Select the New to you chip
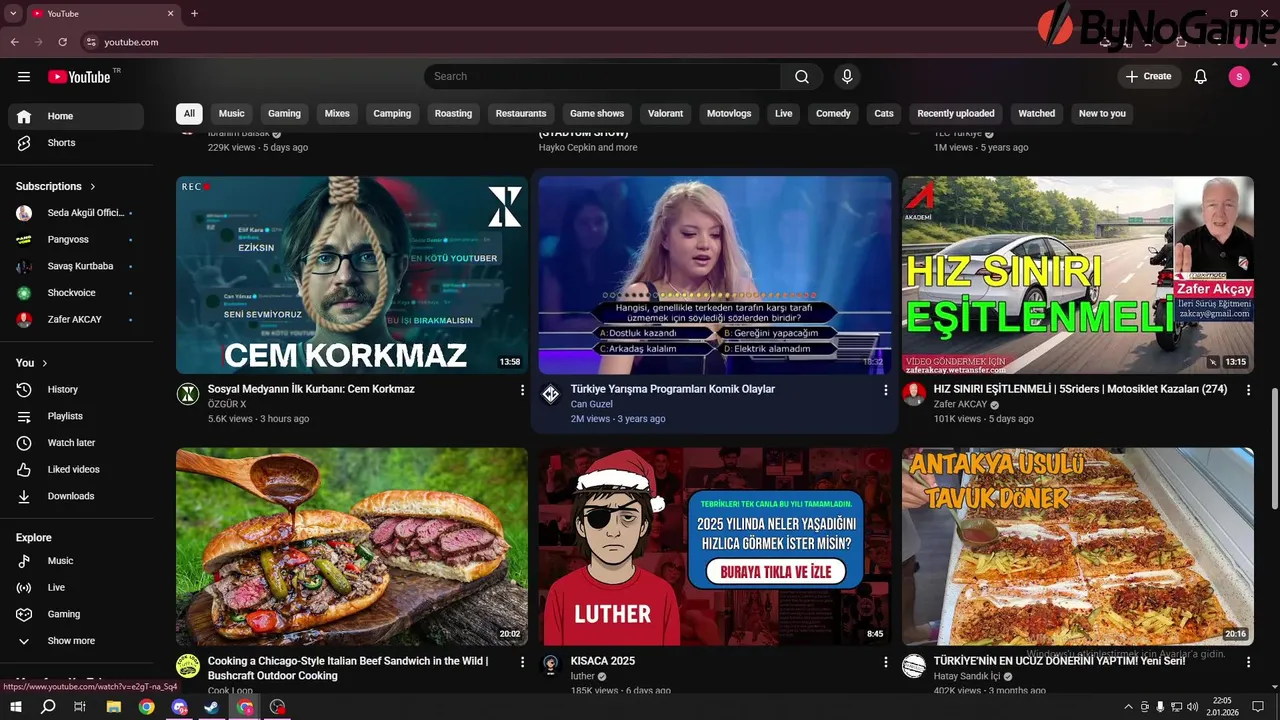Screen dimensions: 1280x720 tap(1102, 114)
